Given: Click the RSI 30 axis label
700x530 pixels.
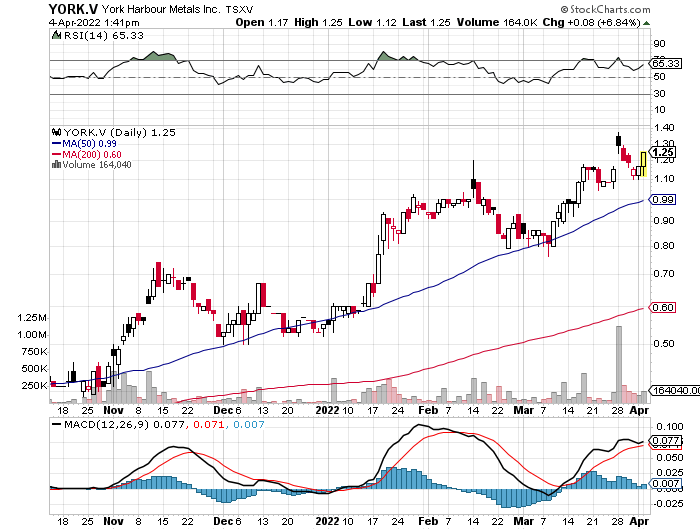Looking at the screenshot, I should [x=659, y=94].
